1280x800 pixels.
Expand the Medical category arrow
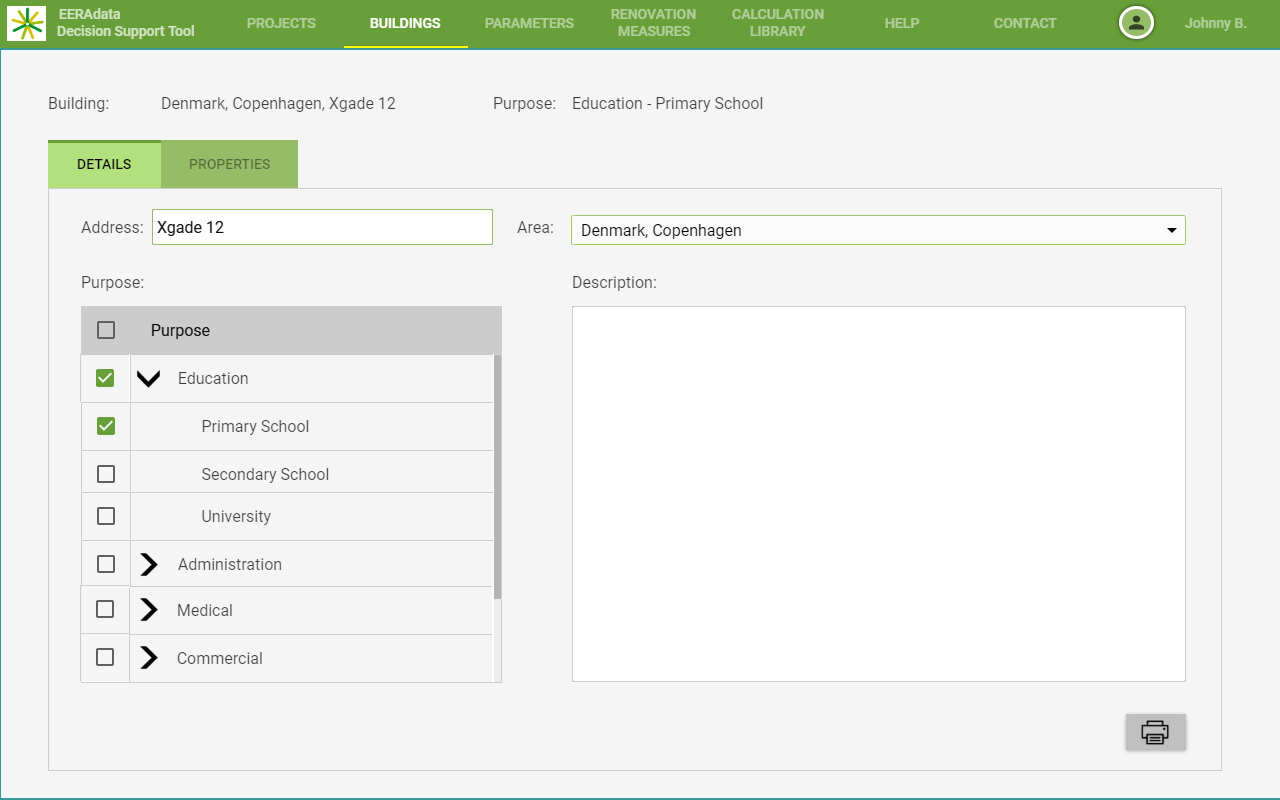coord(149,610)
